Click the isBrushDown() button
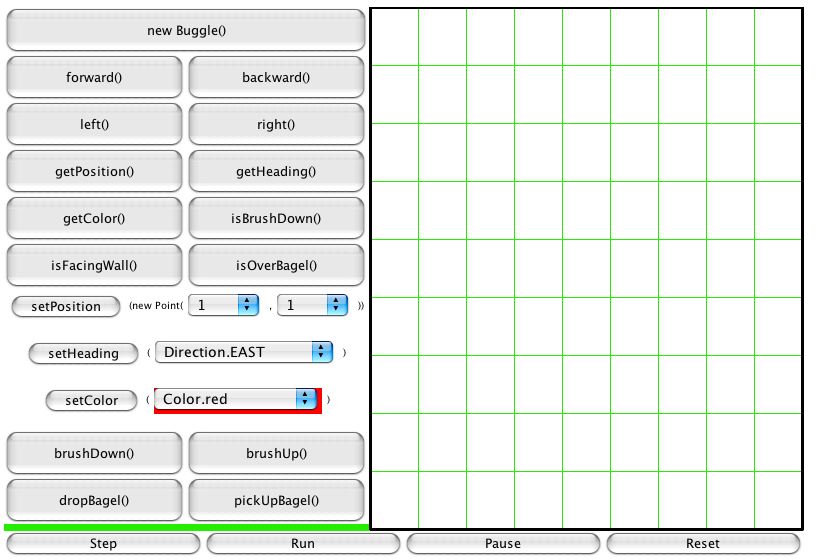Screen dimensions: 822x559 276,218
